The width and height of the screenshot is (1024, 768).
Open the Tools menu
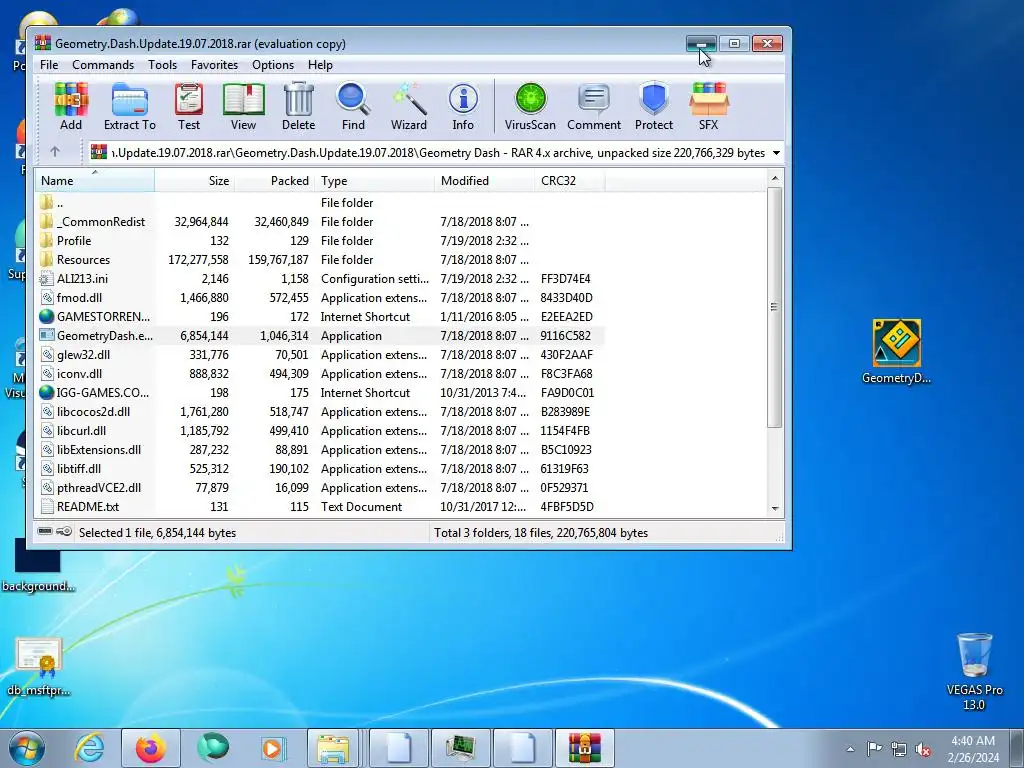(x=162, y=65)
